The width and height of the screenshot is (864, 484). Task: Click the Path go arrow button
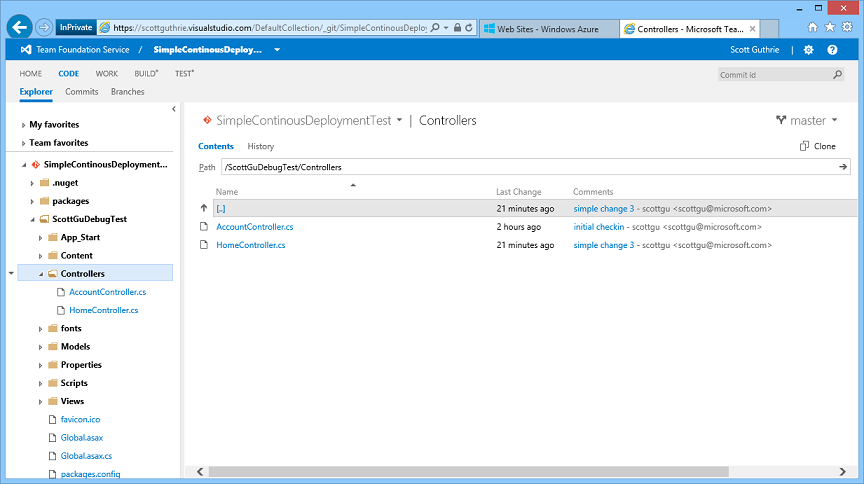843,166
